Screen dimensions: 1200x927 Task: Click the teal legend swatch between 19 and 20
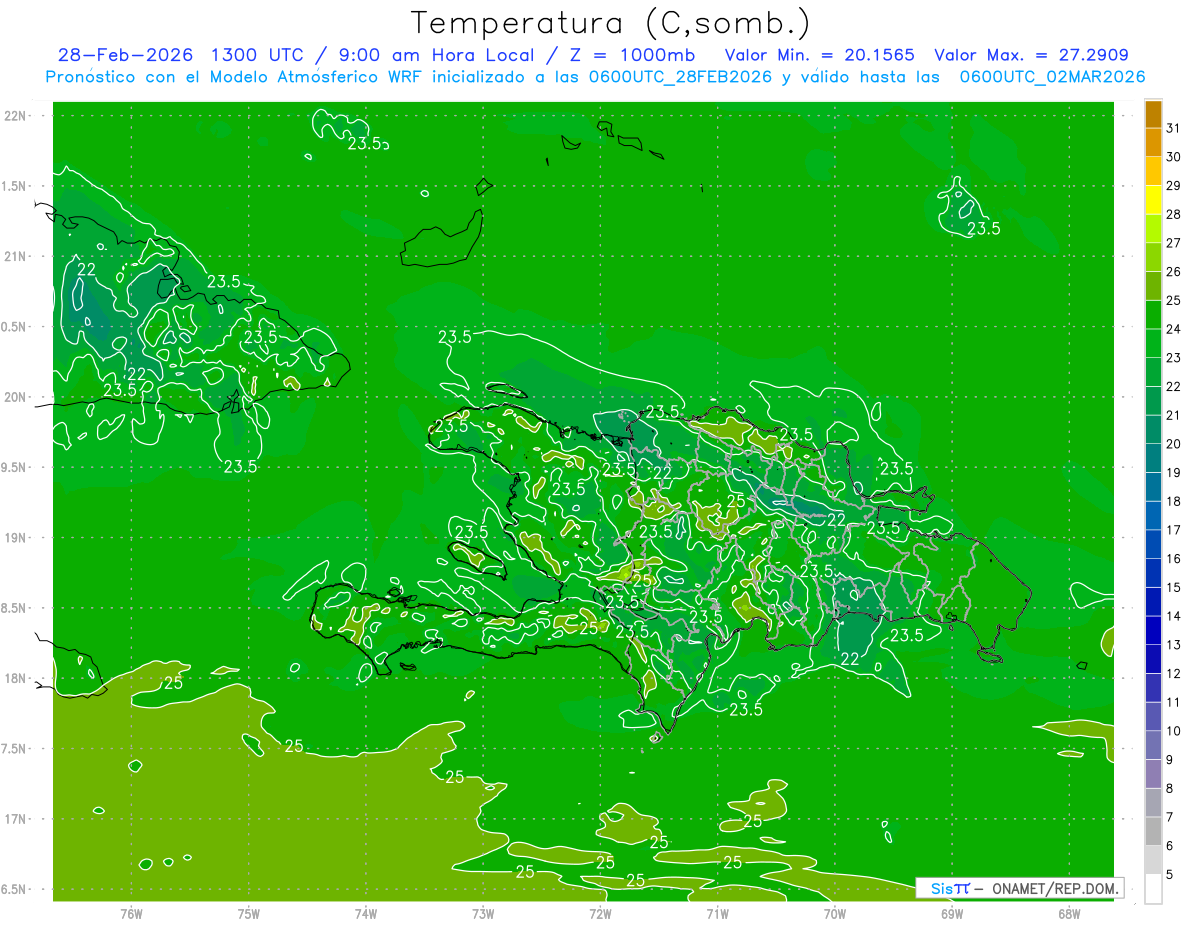1153,458
